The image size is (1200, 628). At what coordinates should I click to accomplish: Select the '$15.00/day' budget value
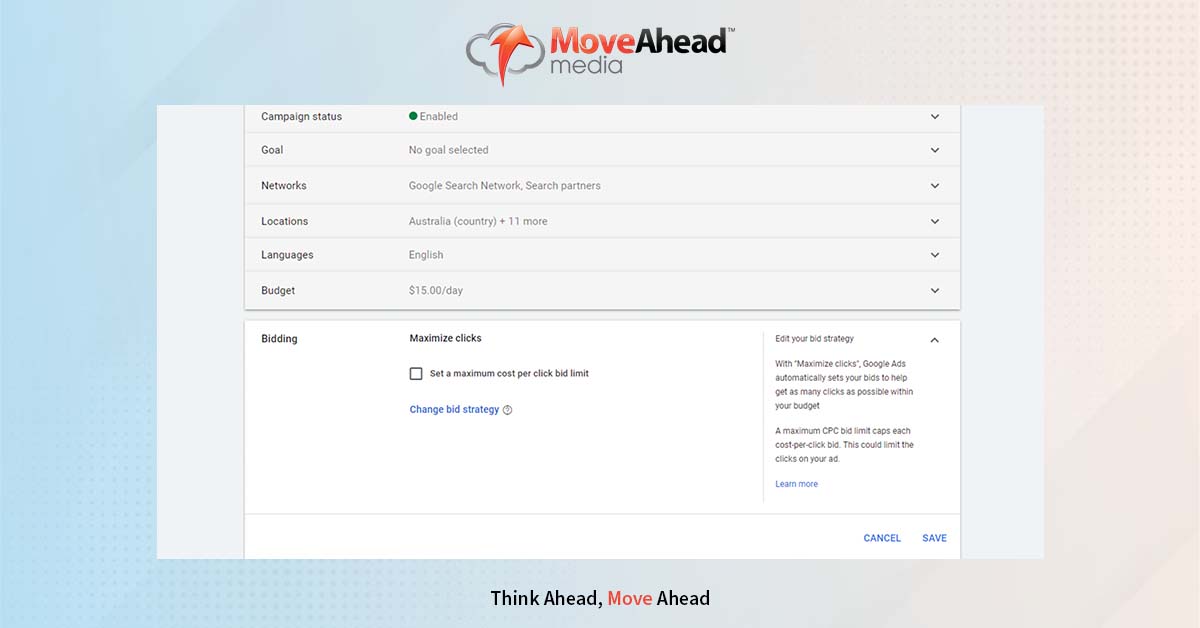436,291
